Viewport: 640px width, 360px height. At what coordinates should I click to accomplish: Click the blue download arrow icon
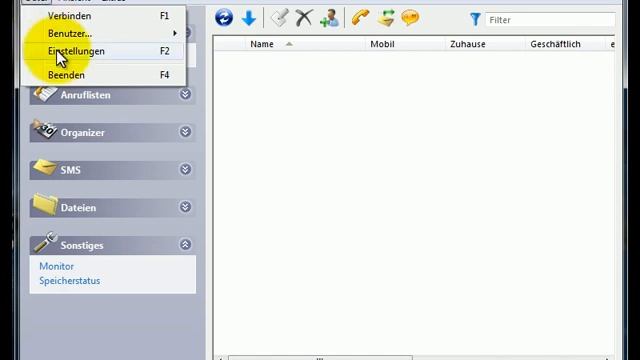click(249, 18)
